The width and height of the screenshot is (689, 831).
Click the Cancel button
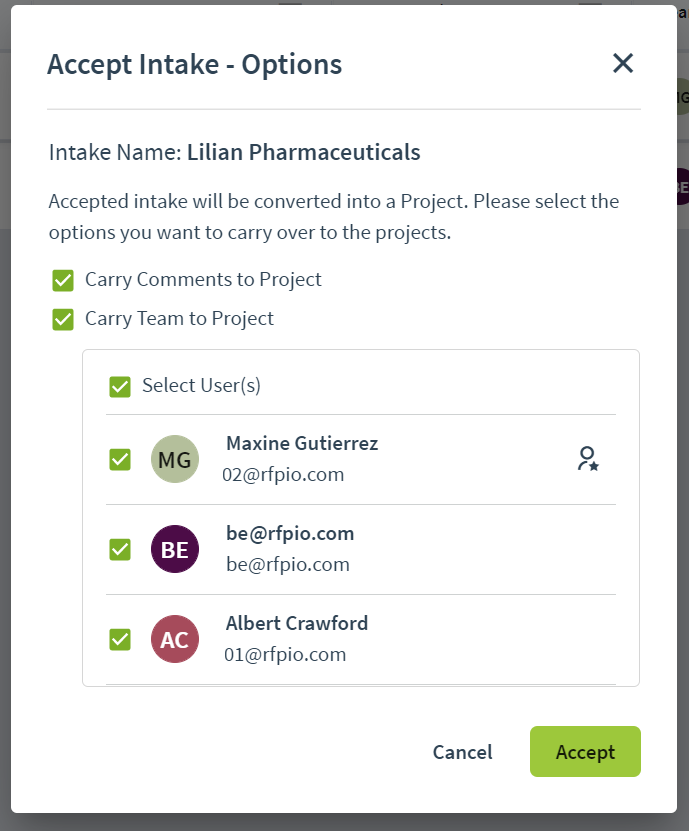(462, 752)
